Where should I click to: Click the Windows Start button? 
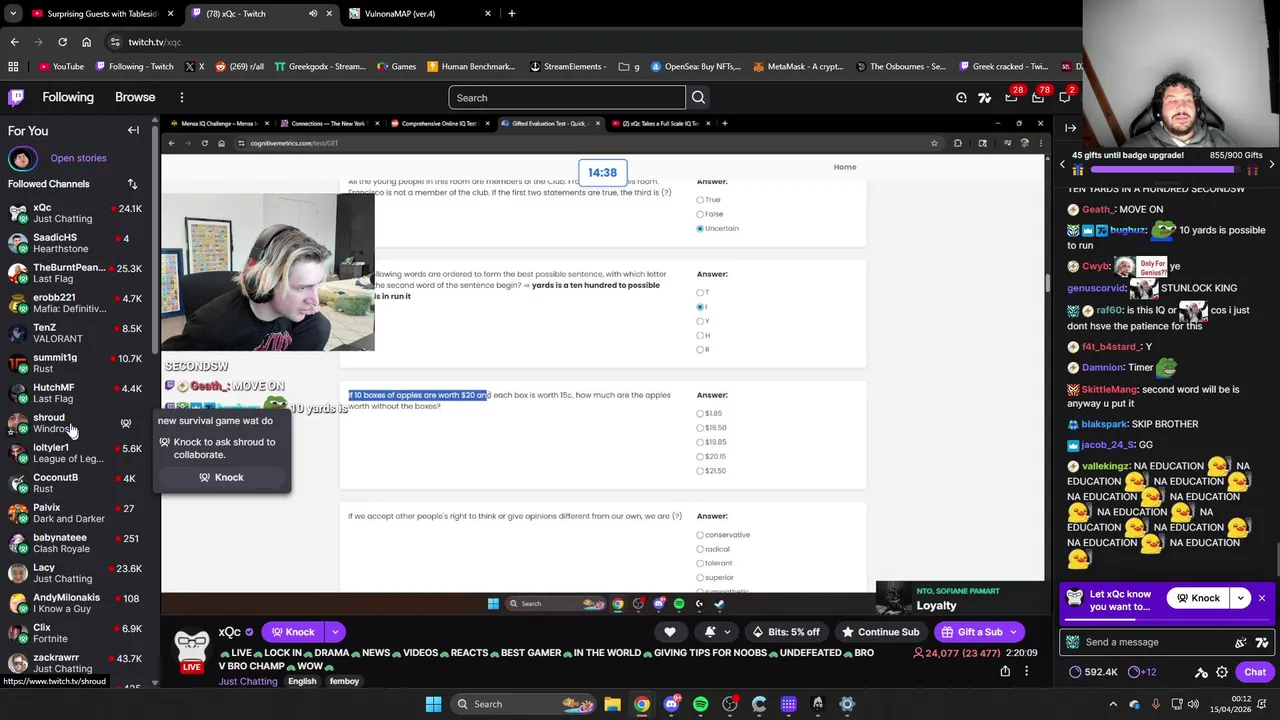point(433,704)
